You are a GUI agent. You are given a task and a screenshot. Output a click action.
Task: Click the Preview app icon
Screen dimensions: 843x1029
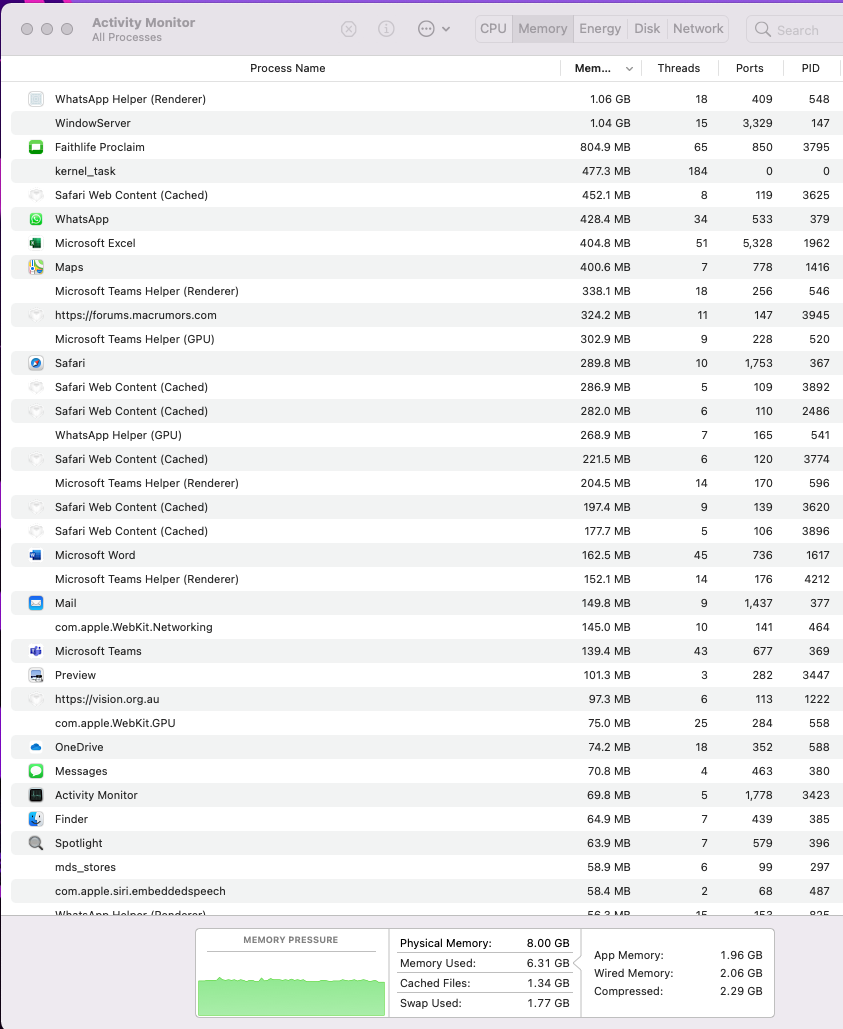[36, 675]
